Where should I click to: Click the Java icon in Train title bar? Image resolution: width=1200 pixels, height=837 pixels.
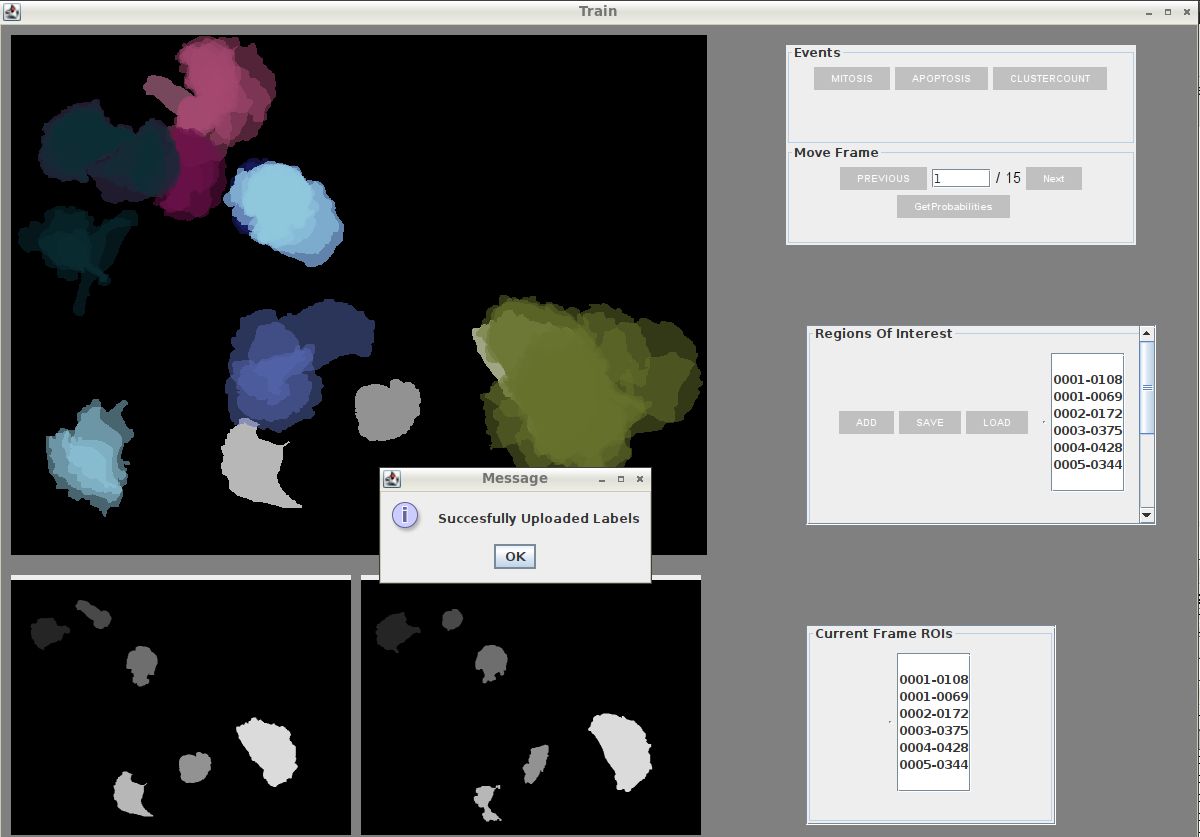[x=11, y=11]
